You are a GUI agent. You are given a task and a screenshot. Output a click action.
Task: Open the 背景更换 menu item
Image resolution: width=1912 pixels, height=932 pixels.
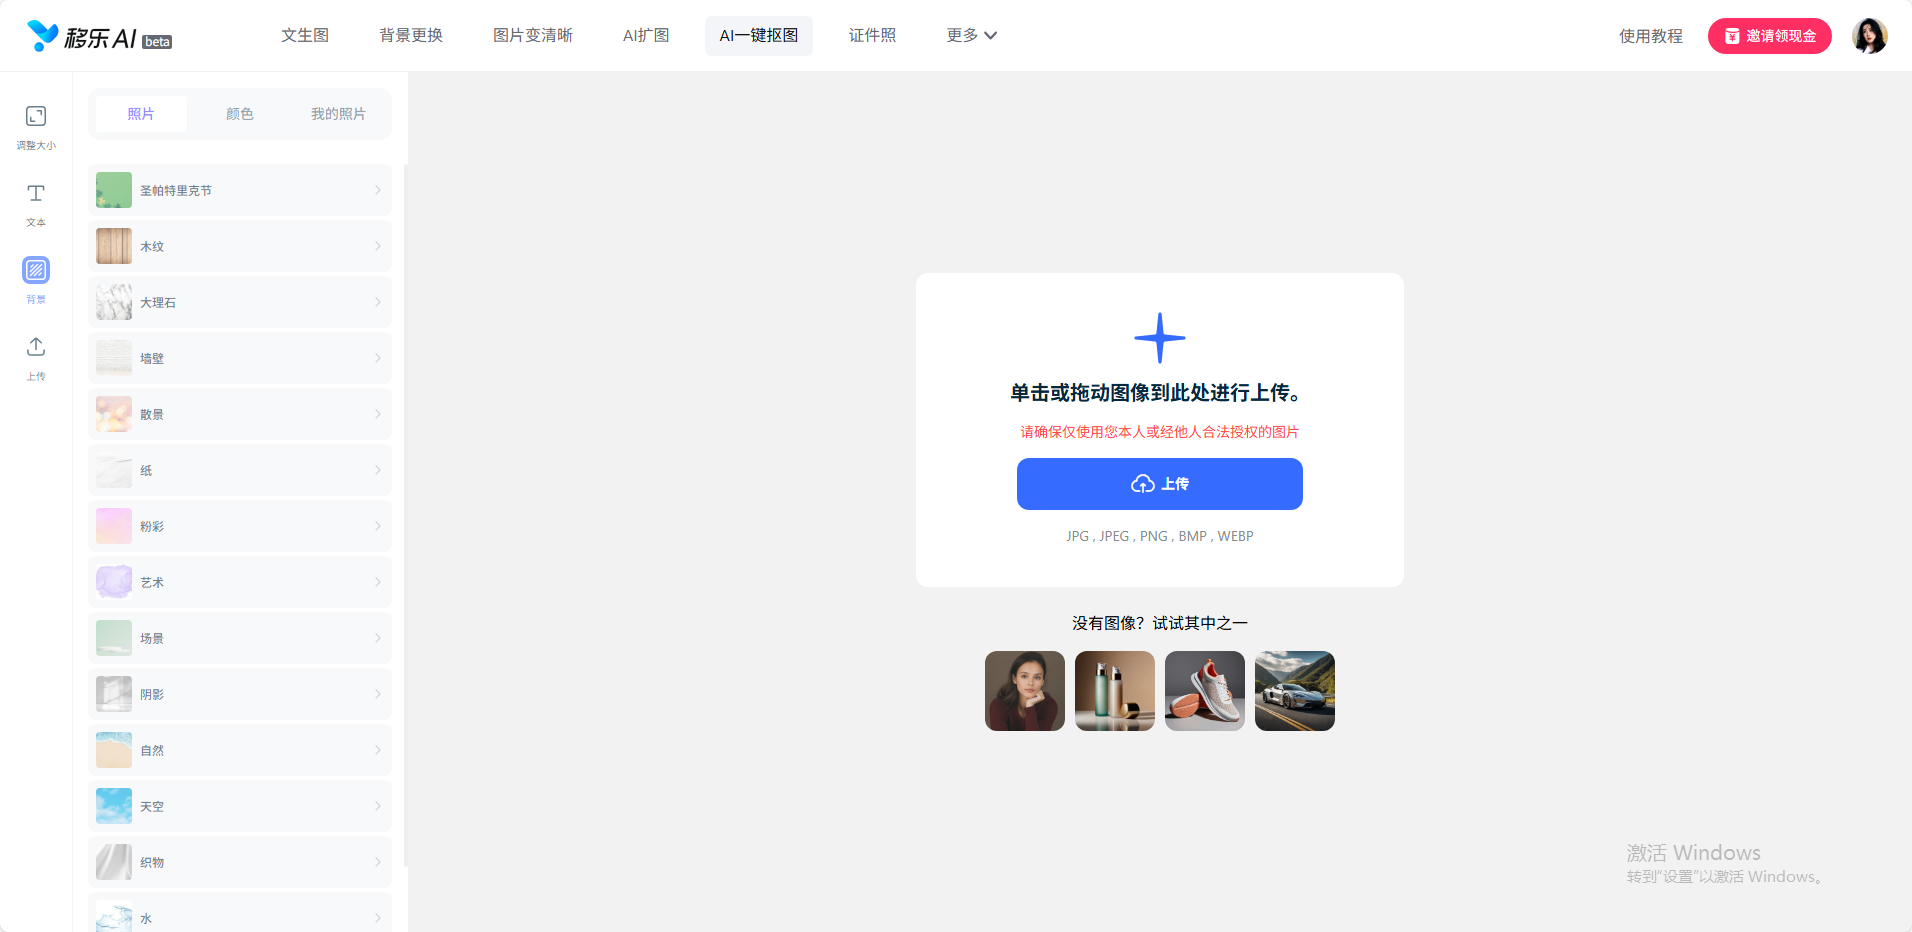tap(411, 36)
